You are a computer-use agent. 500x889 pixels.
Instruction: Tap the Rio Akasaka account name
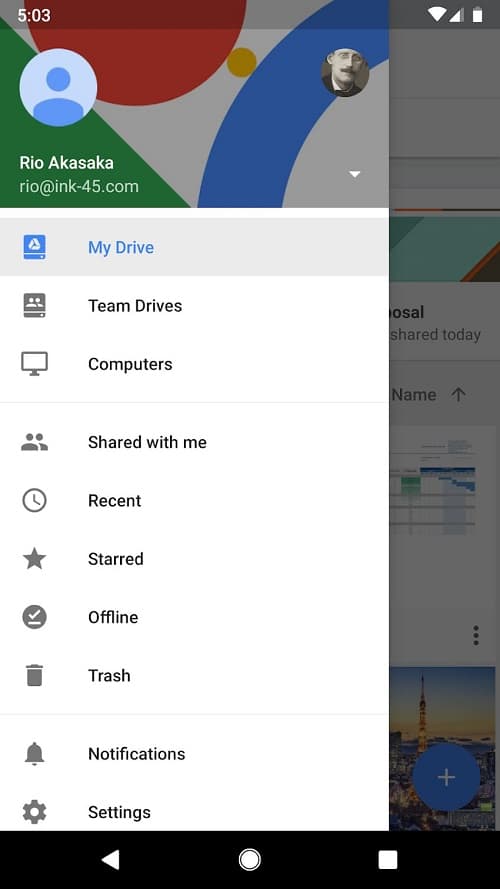pyautogui.click(x=66, y=163)
